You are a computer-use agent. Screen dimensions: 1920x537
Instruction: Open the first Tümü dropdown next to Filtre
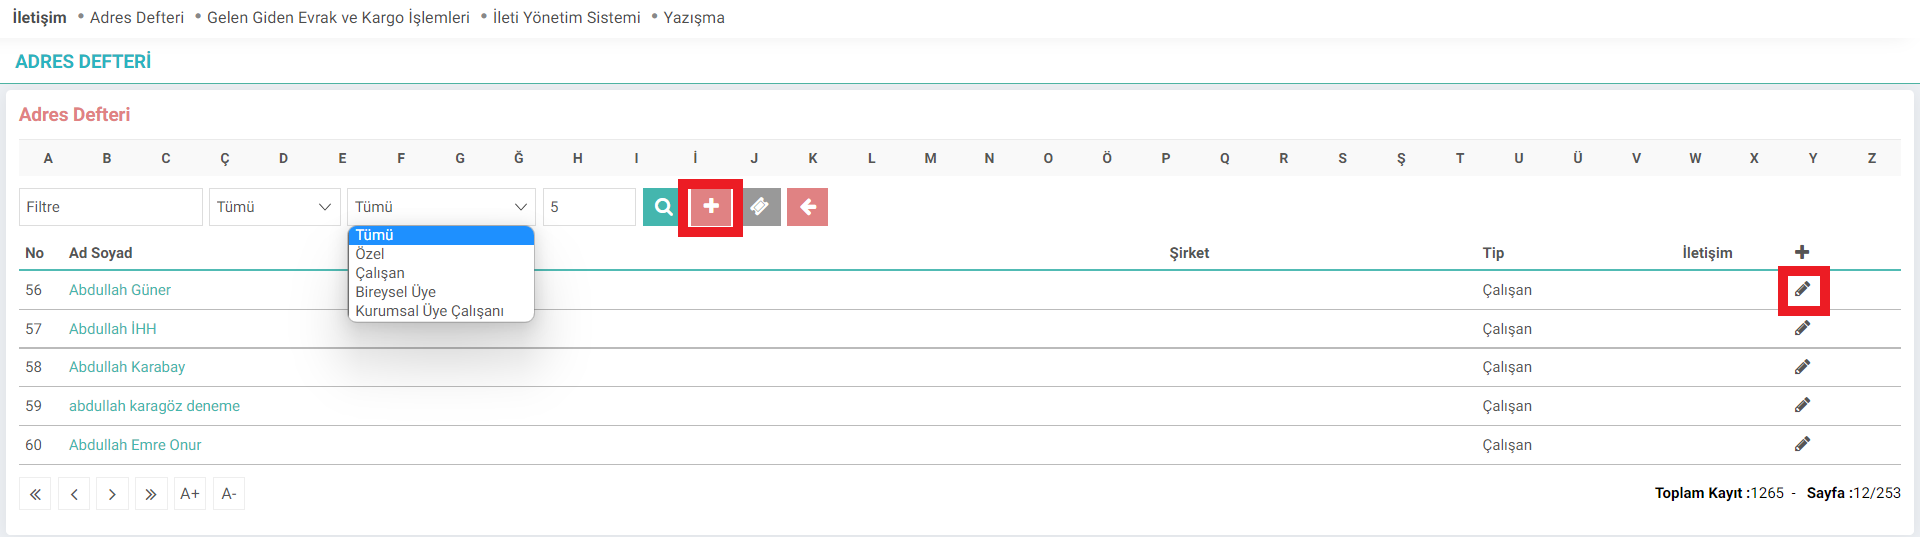(275, 207)
